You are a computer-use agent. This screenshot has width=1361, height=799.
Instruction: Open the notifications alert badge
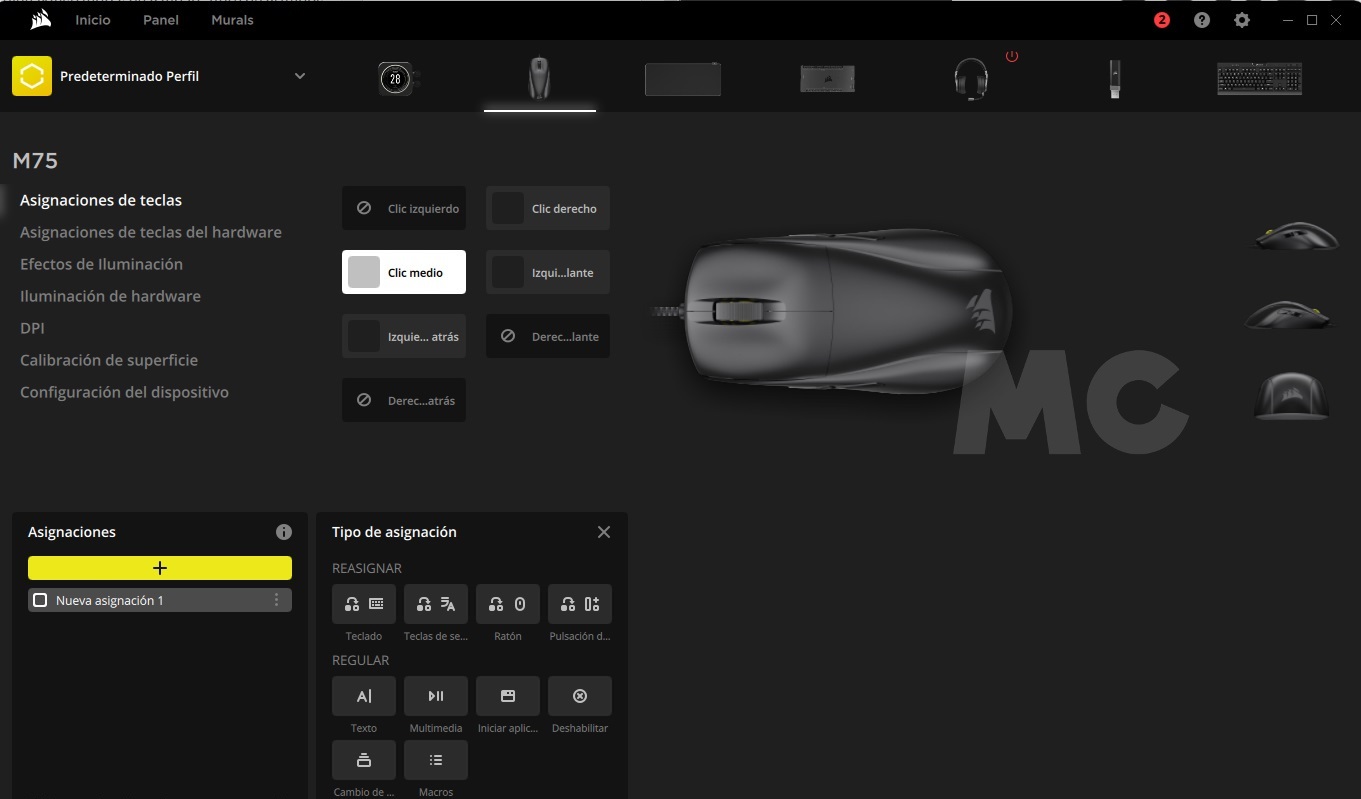click(1161, 20)
